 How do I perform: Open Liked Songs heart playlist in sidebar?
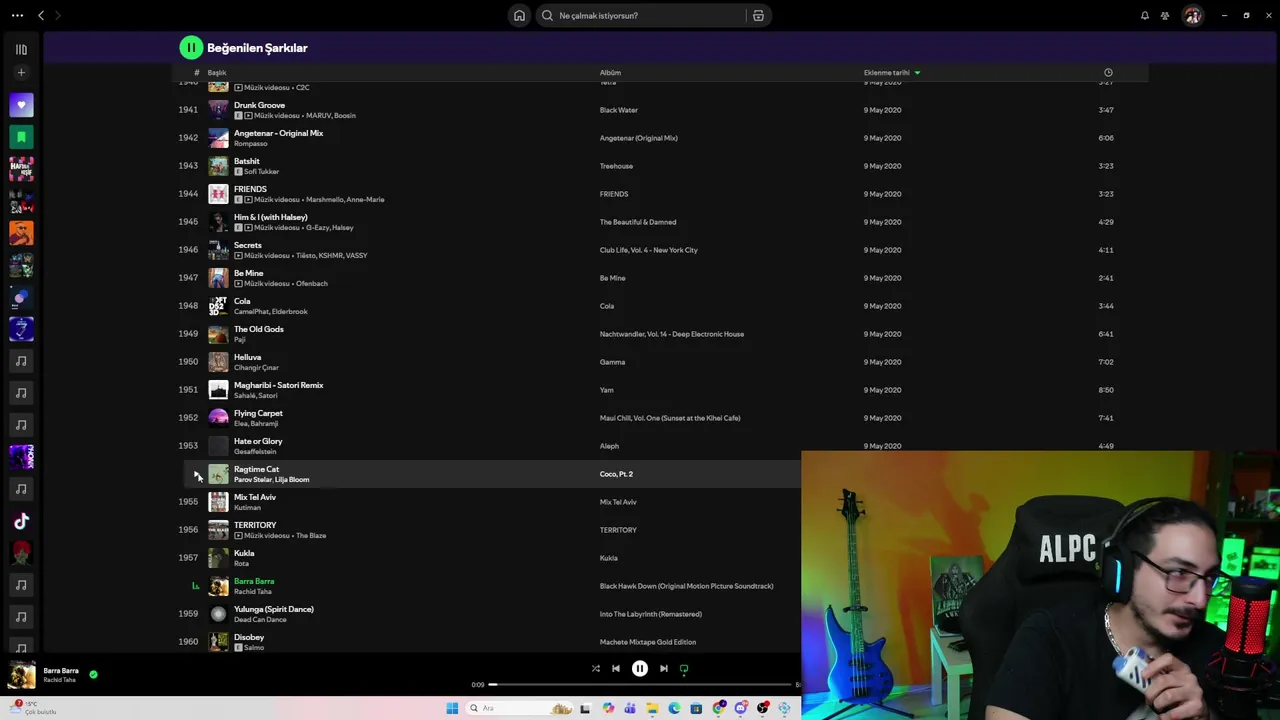click(21, 105)
